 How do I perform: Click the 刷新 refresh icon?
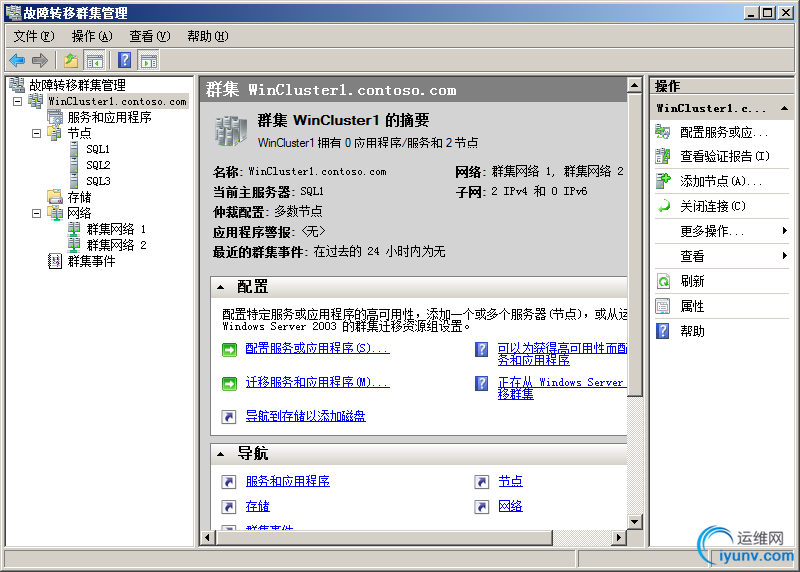coord(663,281)
